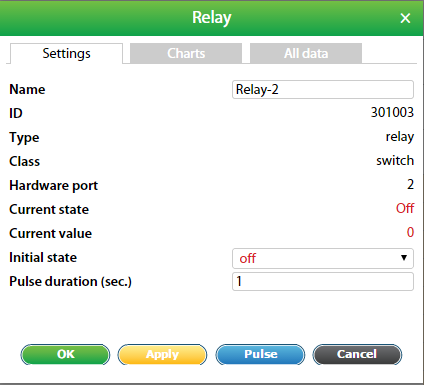
Task: Click the red Current value 0
Action: click(x=410, y=232)
